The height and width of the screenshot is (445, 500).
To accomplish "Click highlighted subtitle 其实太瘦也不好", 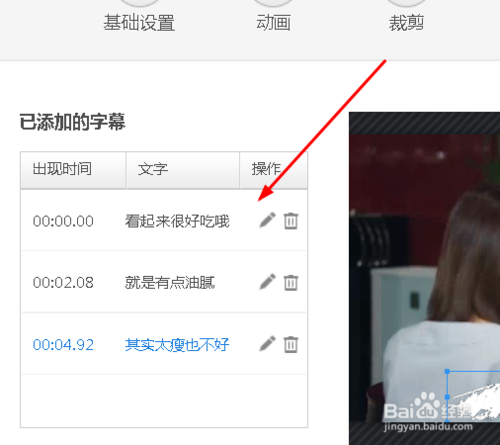I will pos(177,345).
